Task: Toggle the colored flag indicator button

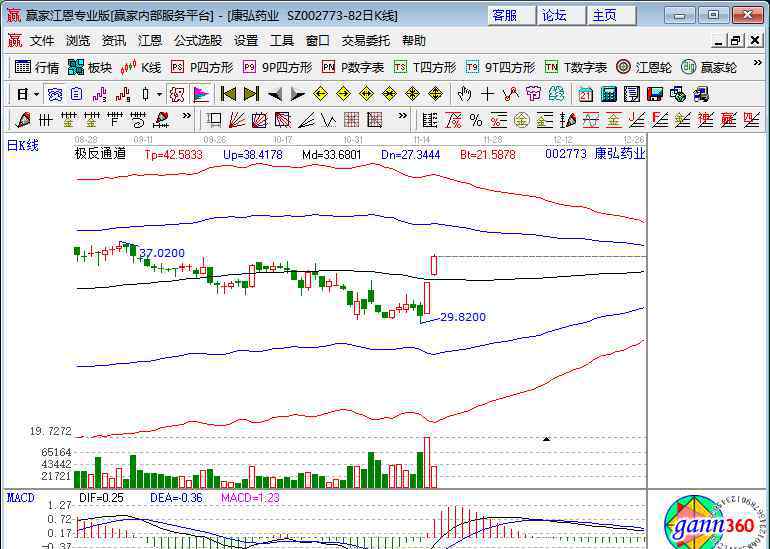Action: (201, 94)
